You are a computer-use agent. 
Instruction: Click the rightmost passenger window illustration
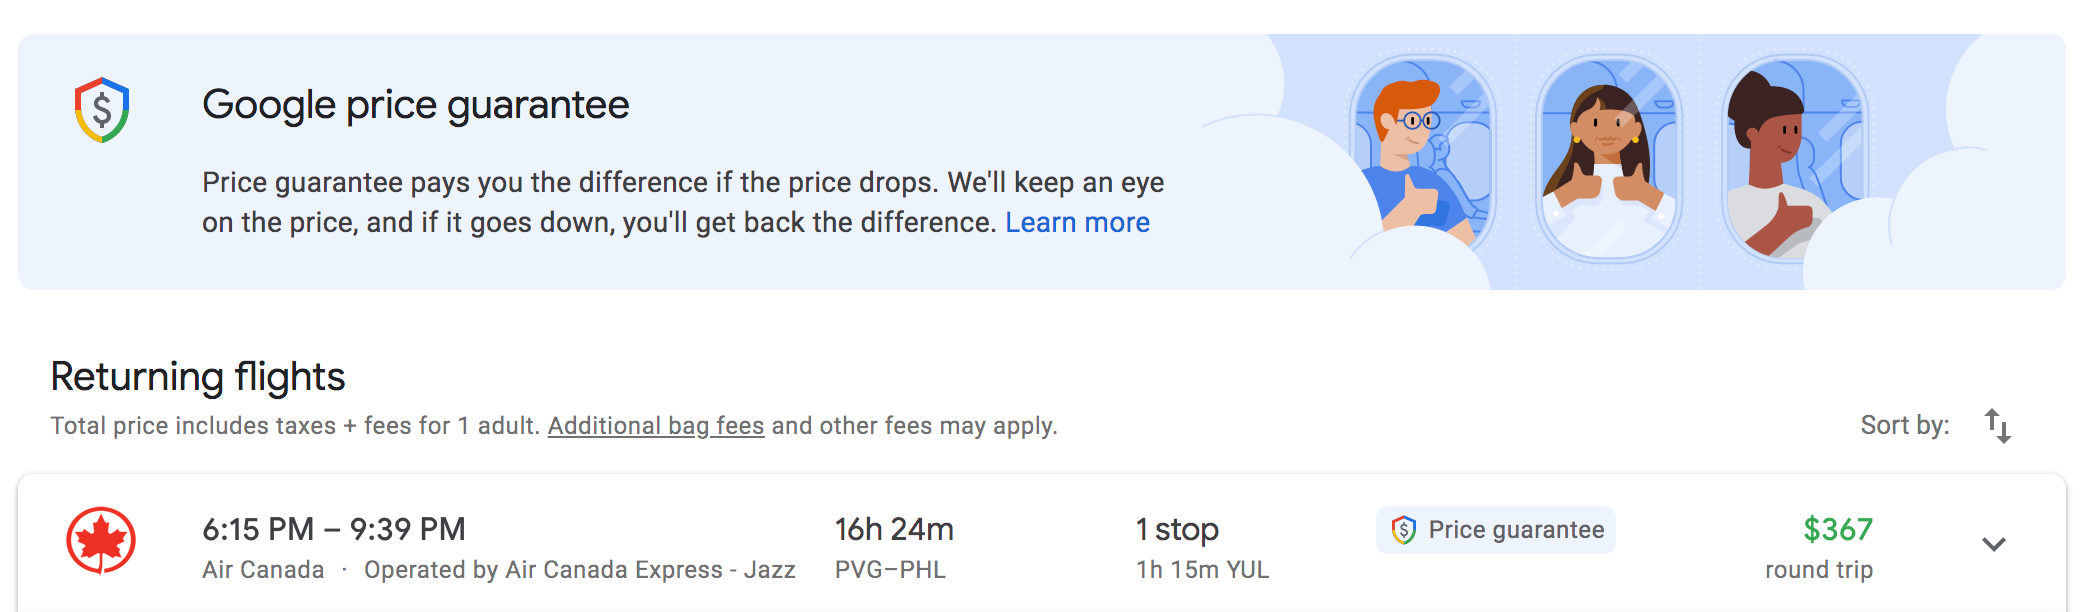click(1794, 158)
